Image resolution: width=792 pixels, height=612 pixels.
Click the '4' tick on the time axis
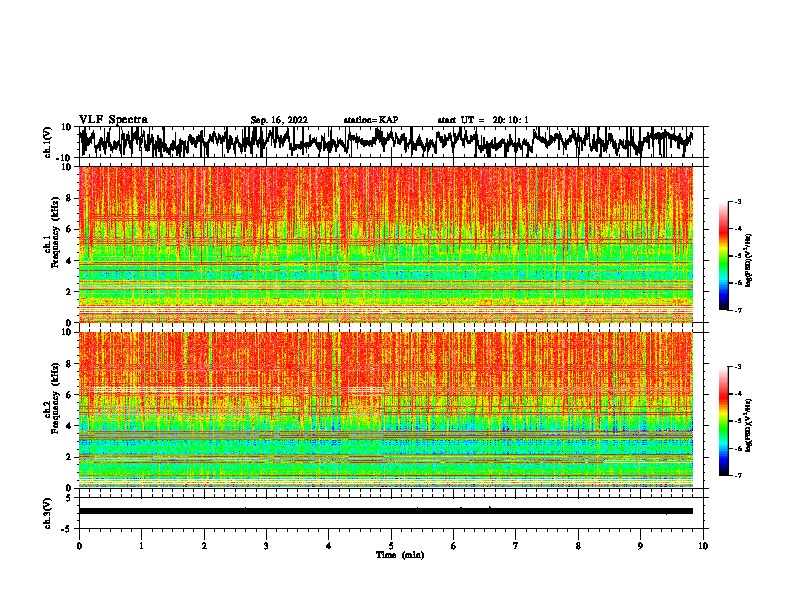coord(329,546)
